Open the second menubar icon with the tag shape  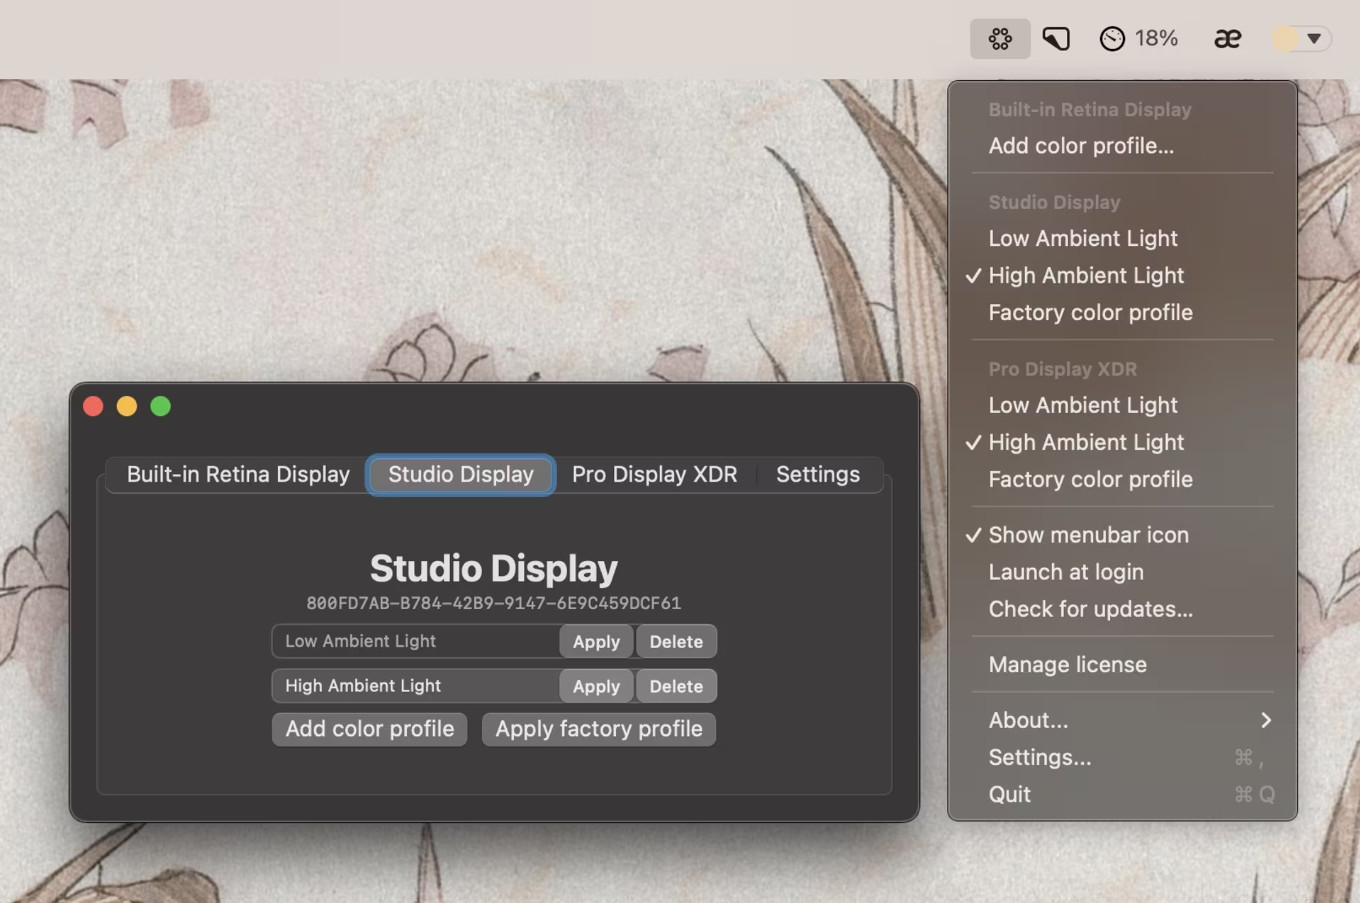pyautogui.click(x=1056, y=39)
